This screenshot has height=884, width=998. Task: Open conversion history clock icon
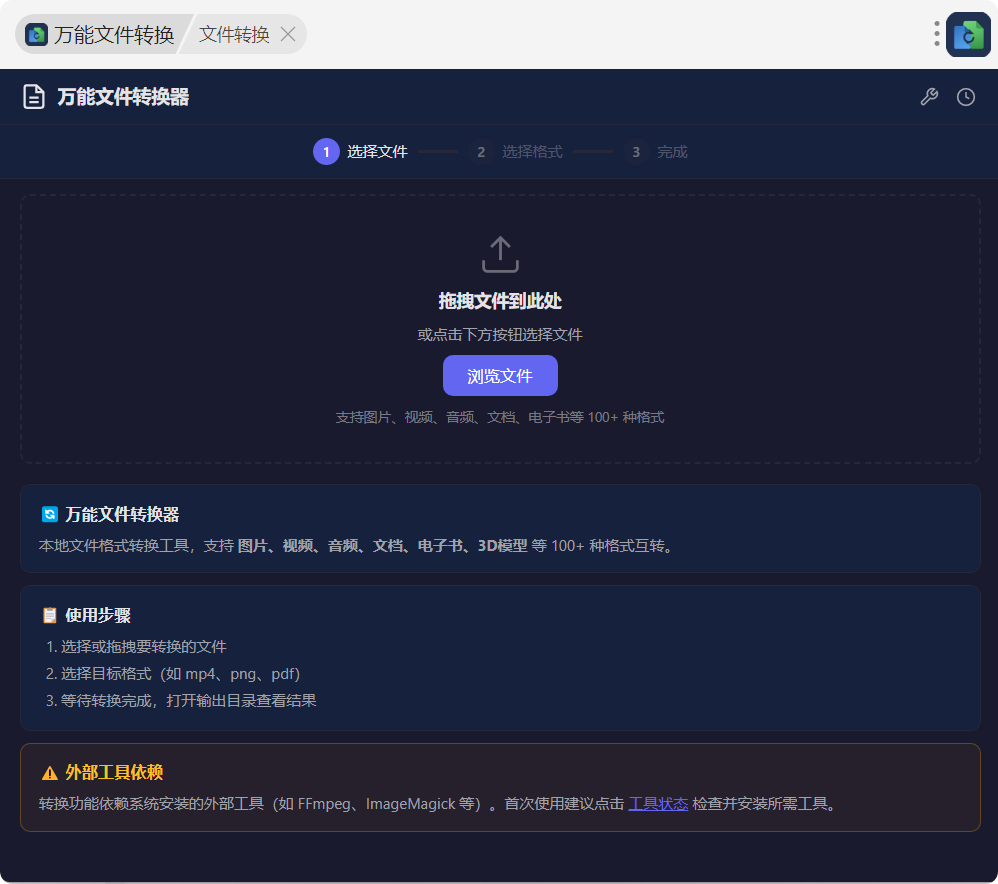coord(966,97)
